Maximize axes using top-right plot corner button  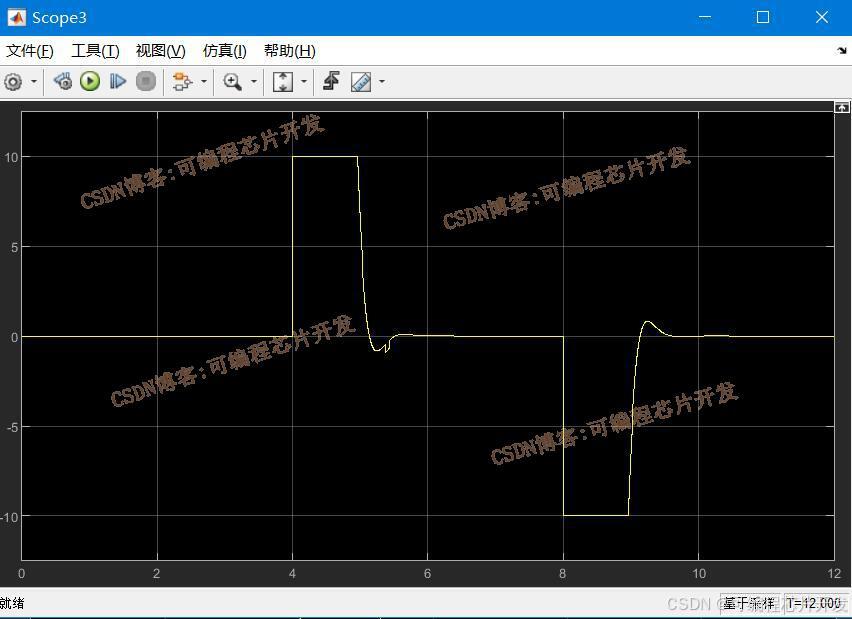point(841,107)
